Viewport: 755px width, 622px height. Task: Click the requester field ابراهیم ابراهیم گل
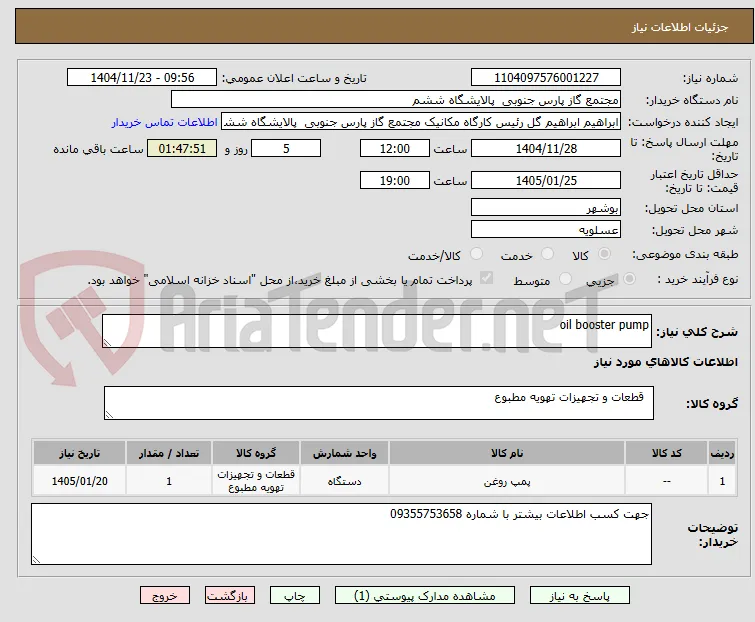click(x=421, y=122)
